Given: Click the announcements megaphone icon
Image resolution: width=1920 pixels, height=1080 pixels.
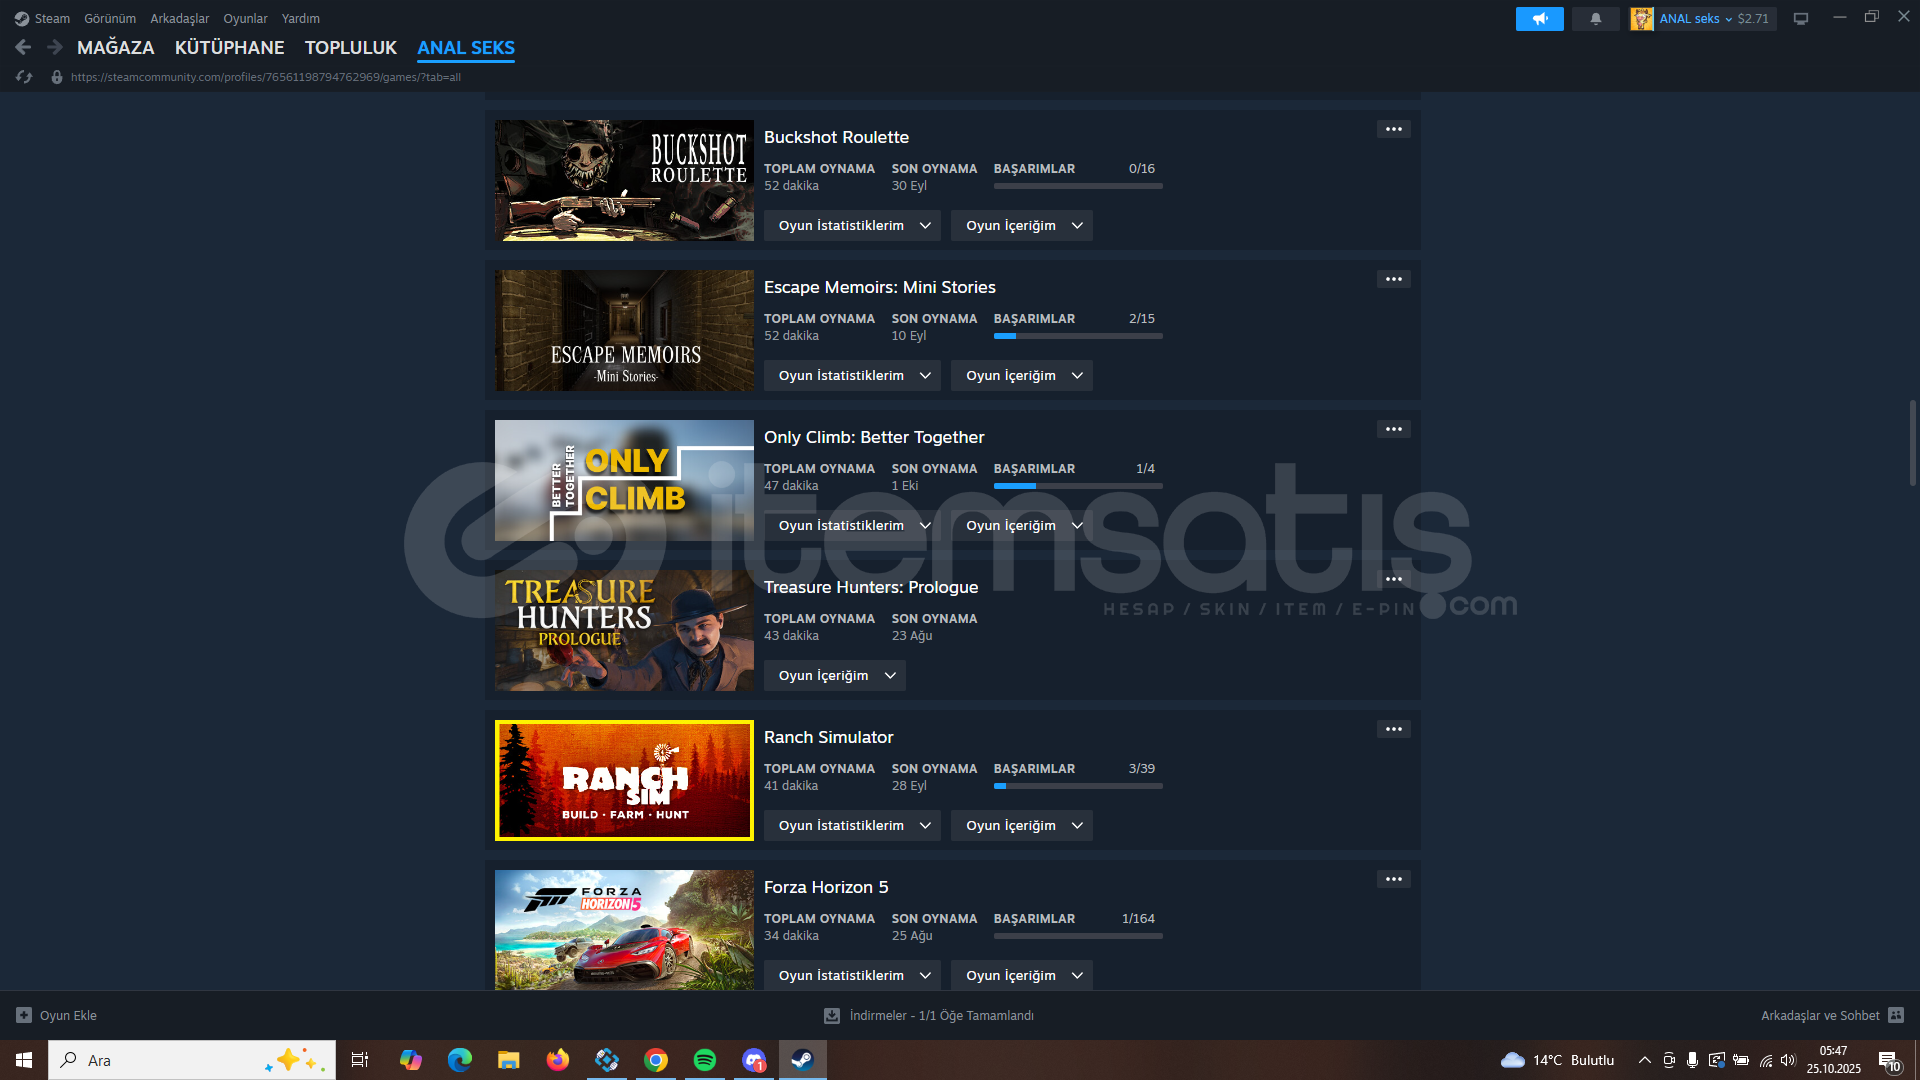Looking at the screenshot, I should coord(1539,19).
